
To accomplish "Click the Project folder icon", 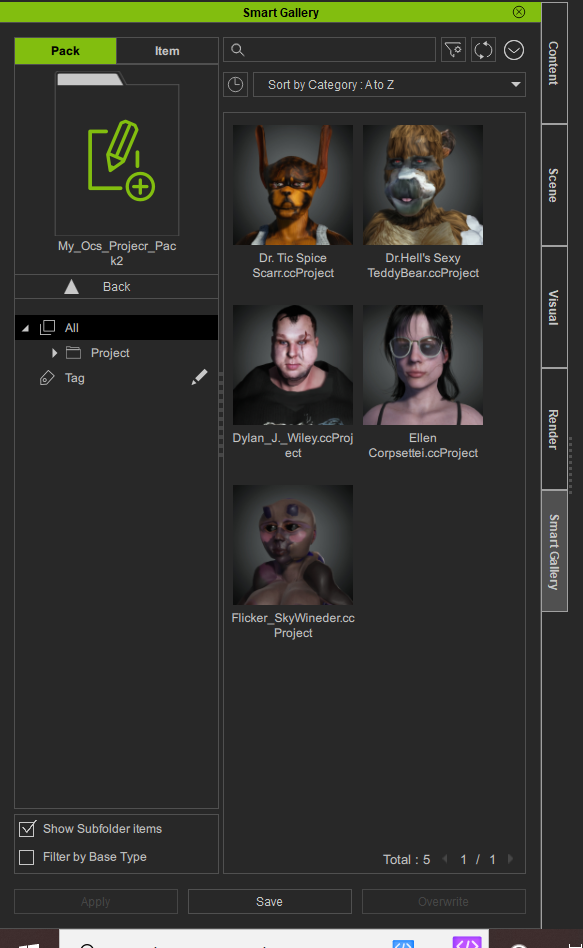I will pyautogui.click(x=73, y=352).
